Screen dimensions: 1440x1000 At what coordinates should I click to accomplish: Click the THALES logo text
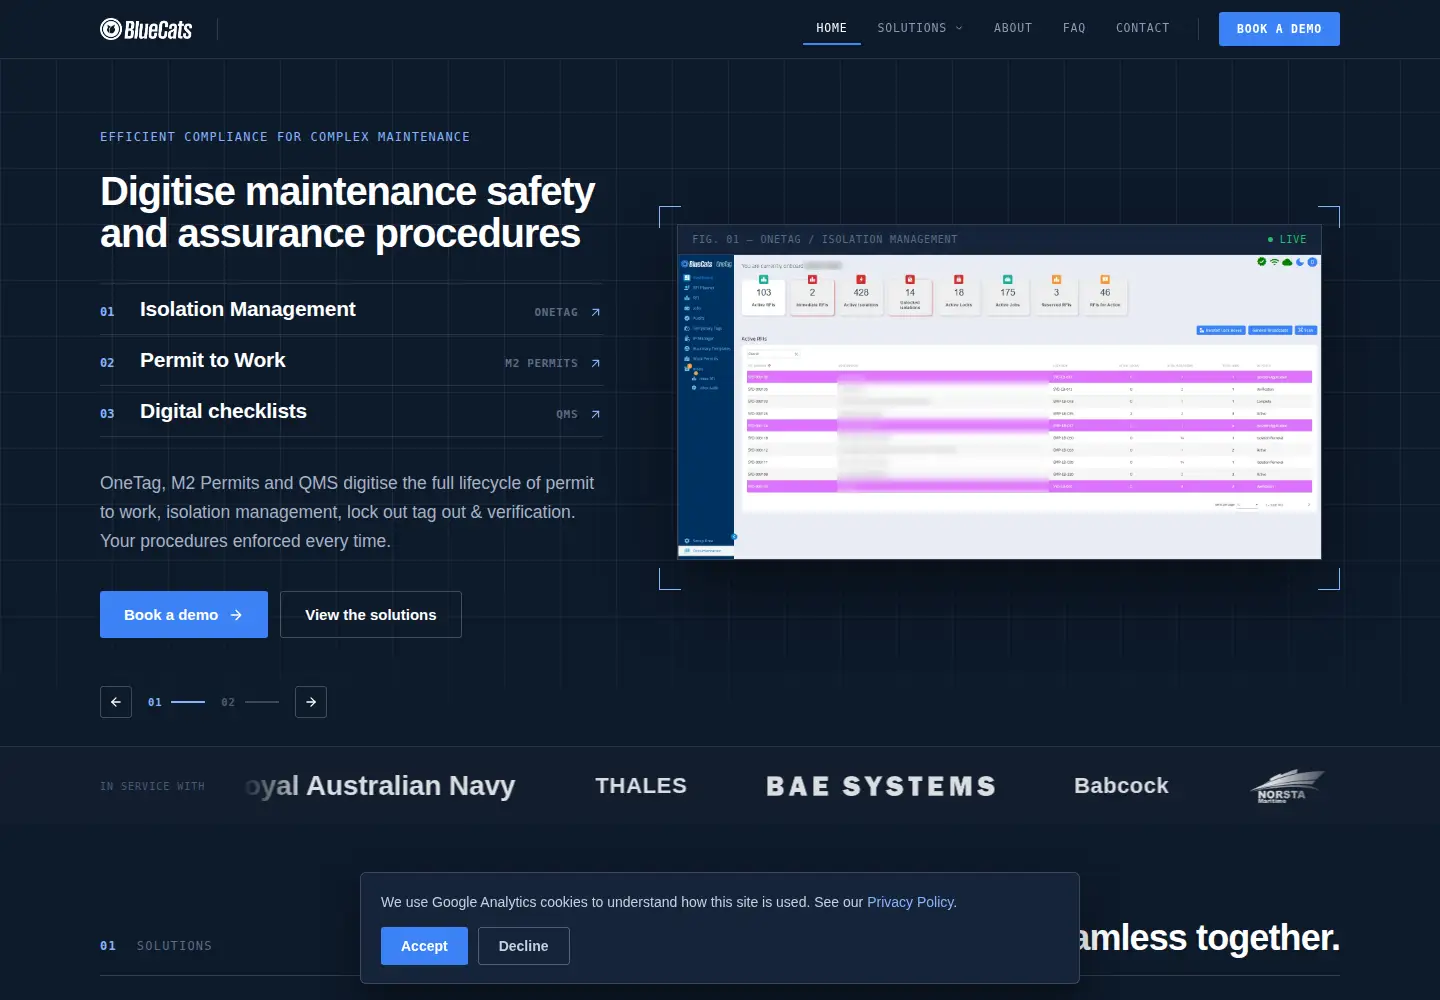coord(641,786)
